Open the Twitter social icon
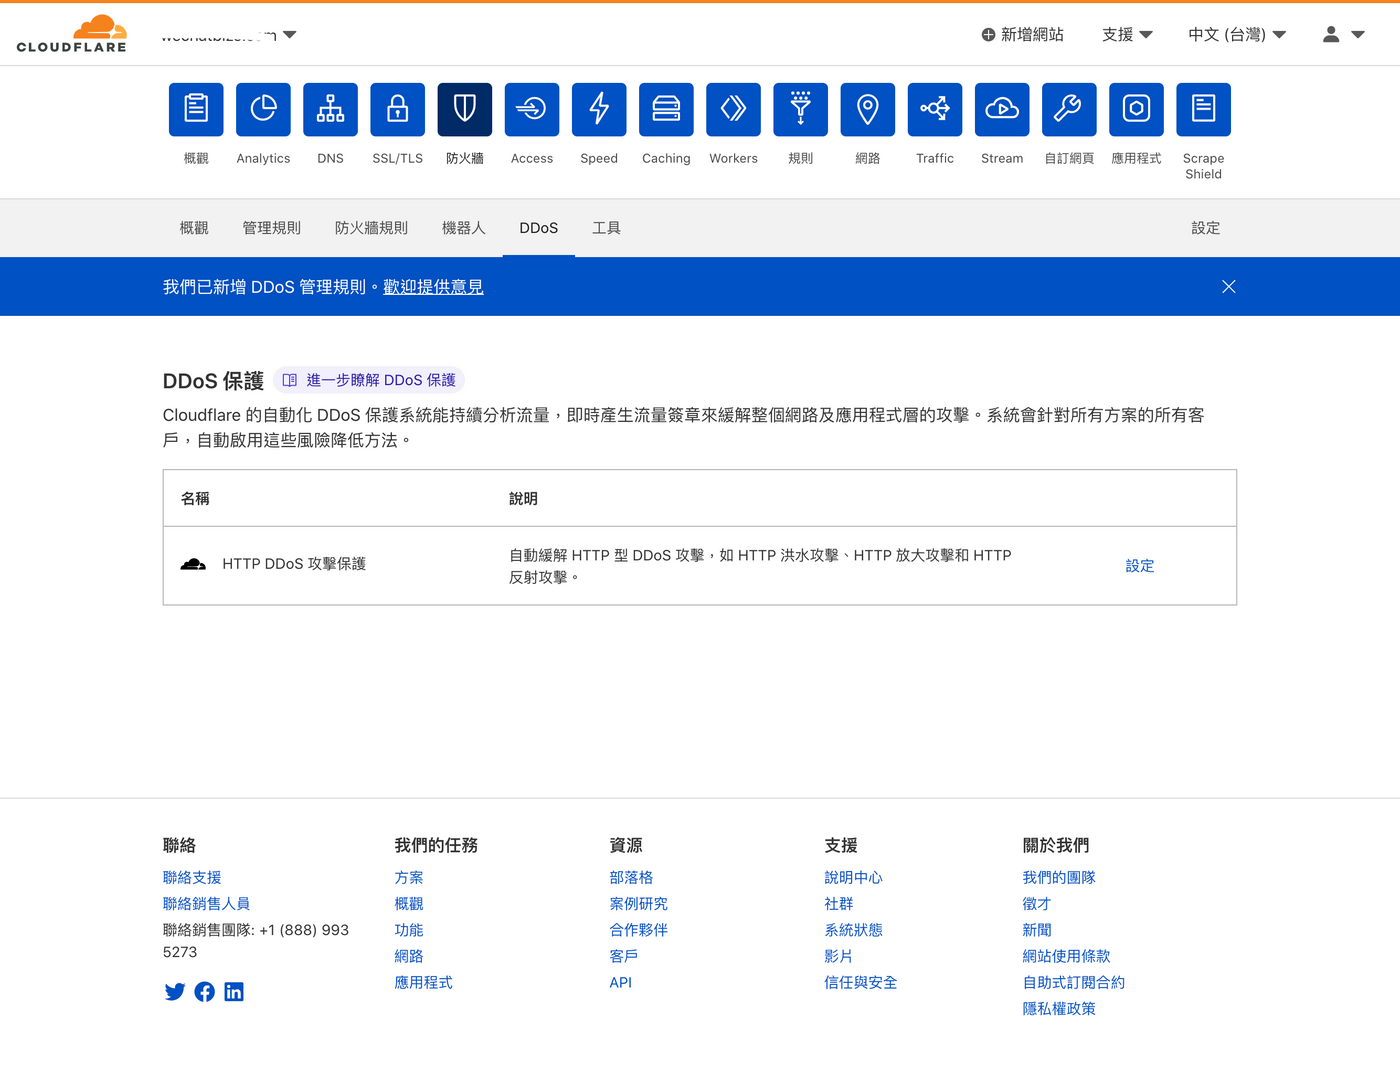This screenshot has width=1400, height=1074. 175,992
